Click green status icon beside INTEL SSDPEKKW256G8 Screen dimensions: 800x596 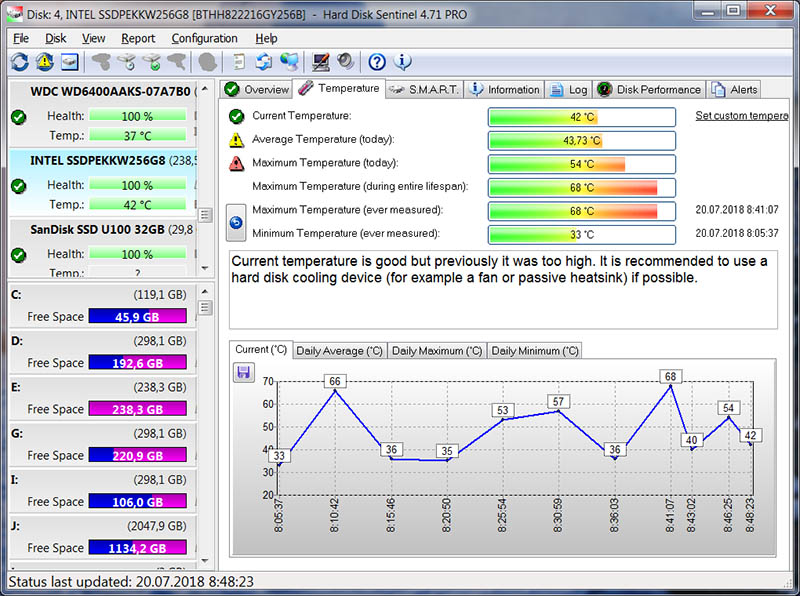pyautogui.click(x=19, y=186)
